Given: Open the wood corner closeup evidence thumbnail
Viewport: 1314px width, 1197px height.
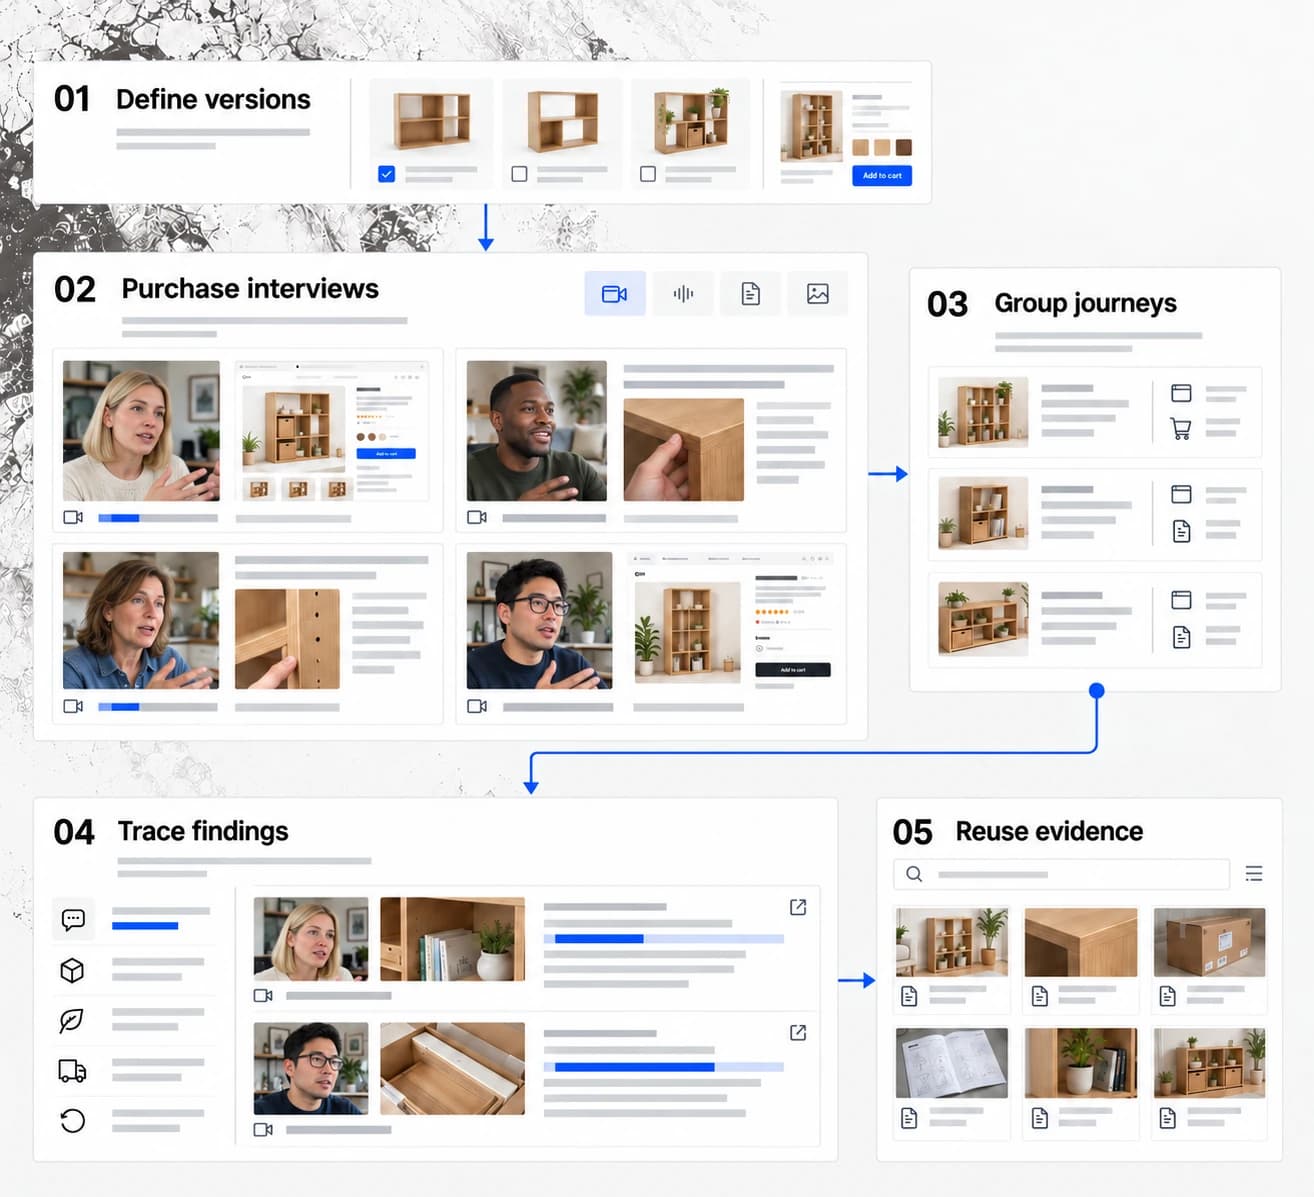Looking at the screenshot, I should pos(1081,942).
